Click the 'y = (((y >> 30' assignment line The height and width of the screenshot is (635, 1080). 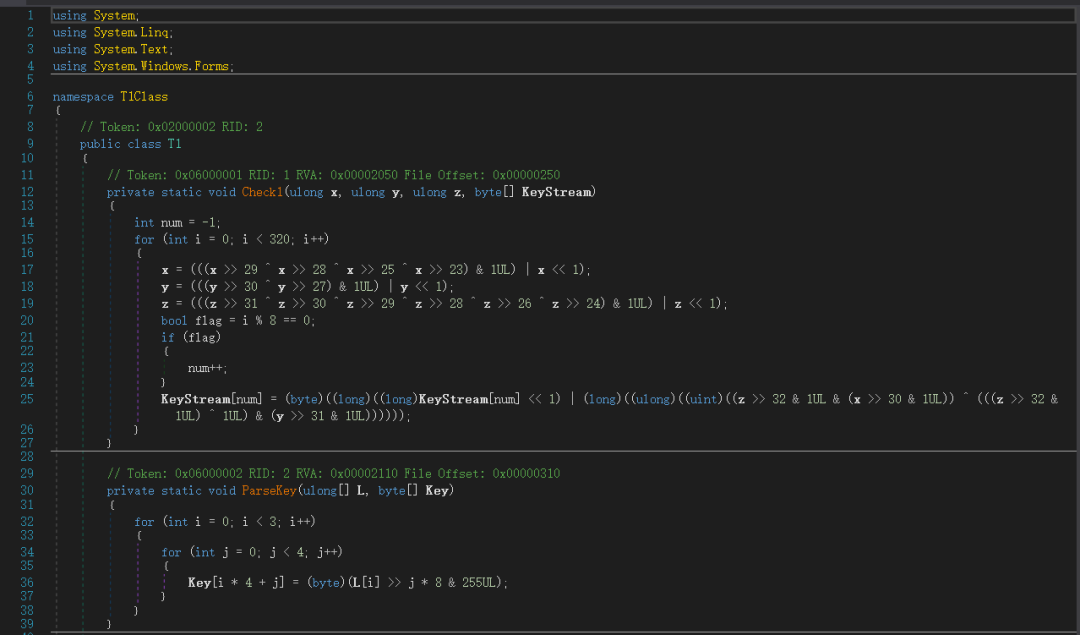tap(307, 287)
